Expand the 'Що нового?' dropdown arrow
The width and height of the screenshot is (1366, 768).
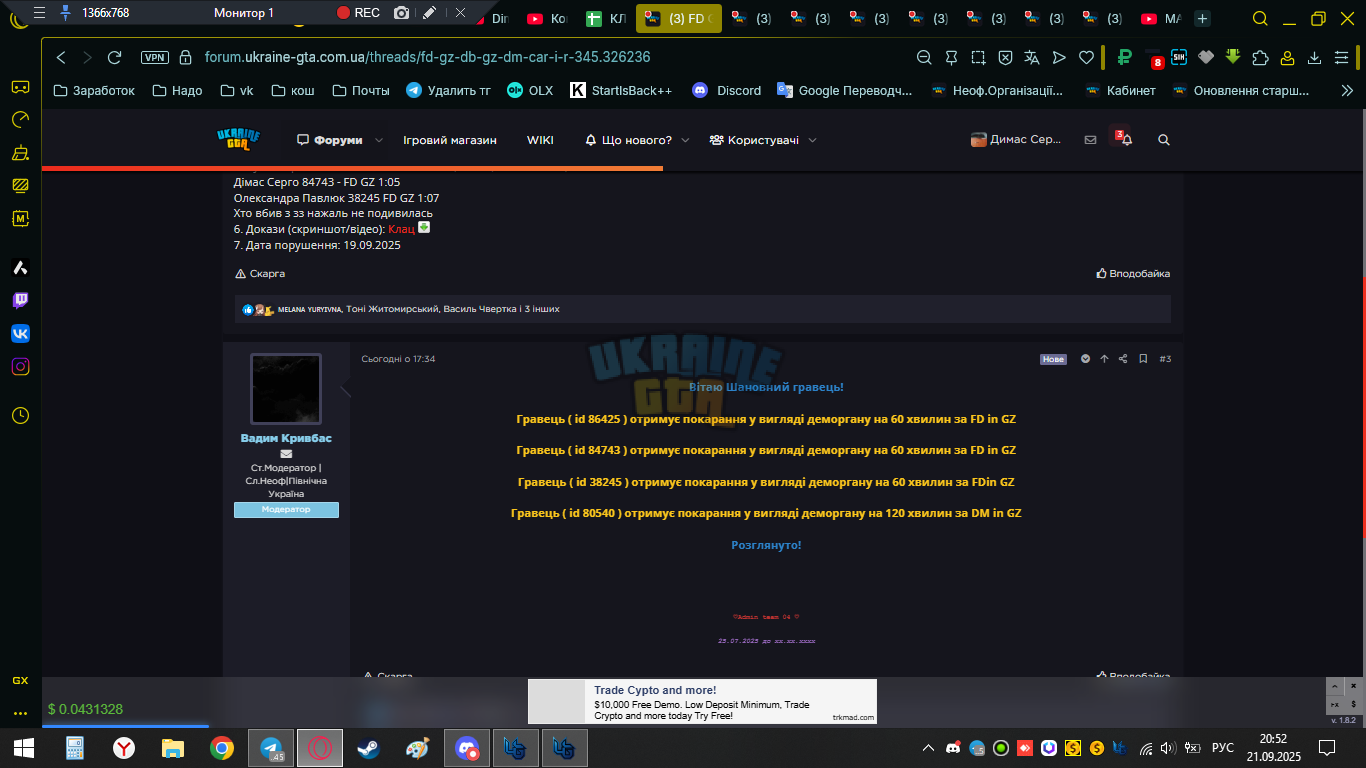[685, 140]
